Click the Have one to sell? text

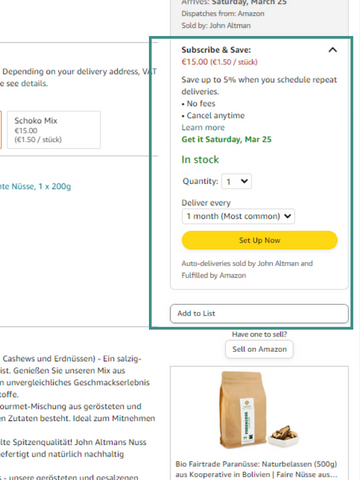coord(259,334)
